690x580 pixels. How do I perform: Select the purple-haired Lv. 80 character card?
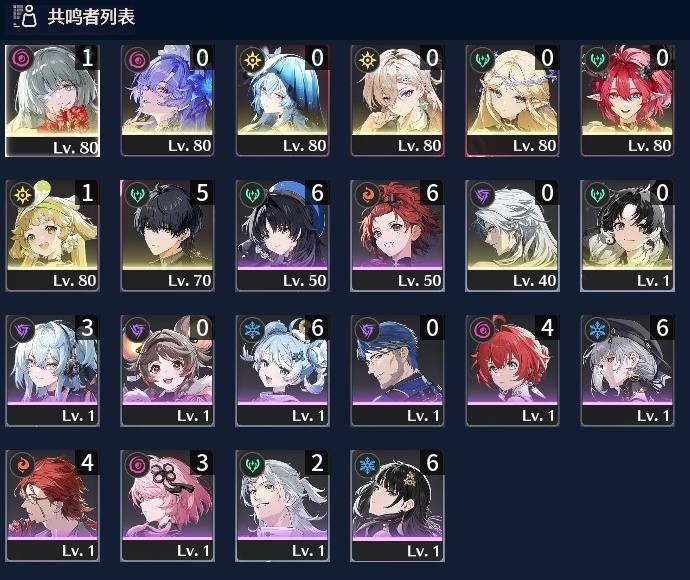(x=167, y=100)
